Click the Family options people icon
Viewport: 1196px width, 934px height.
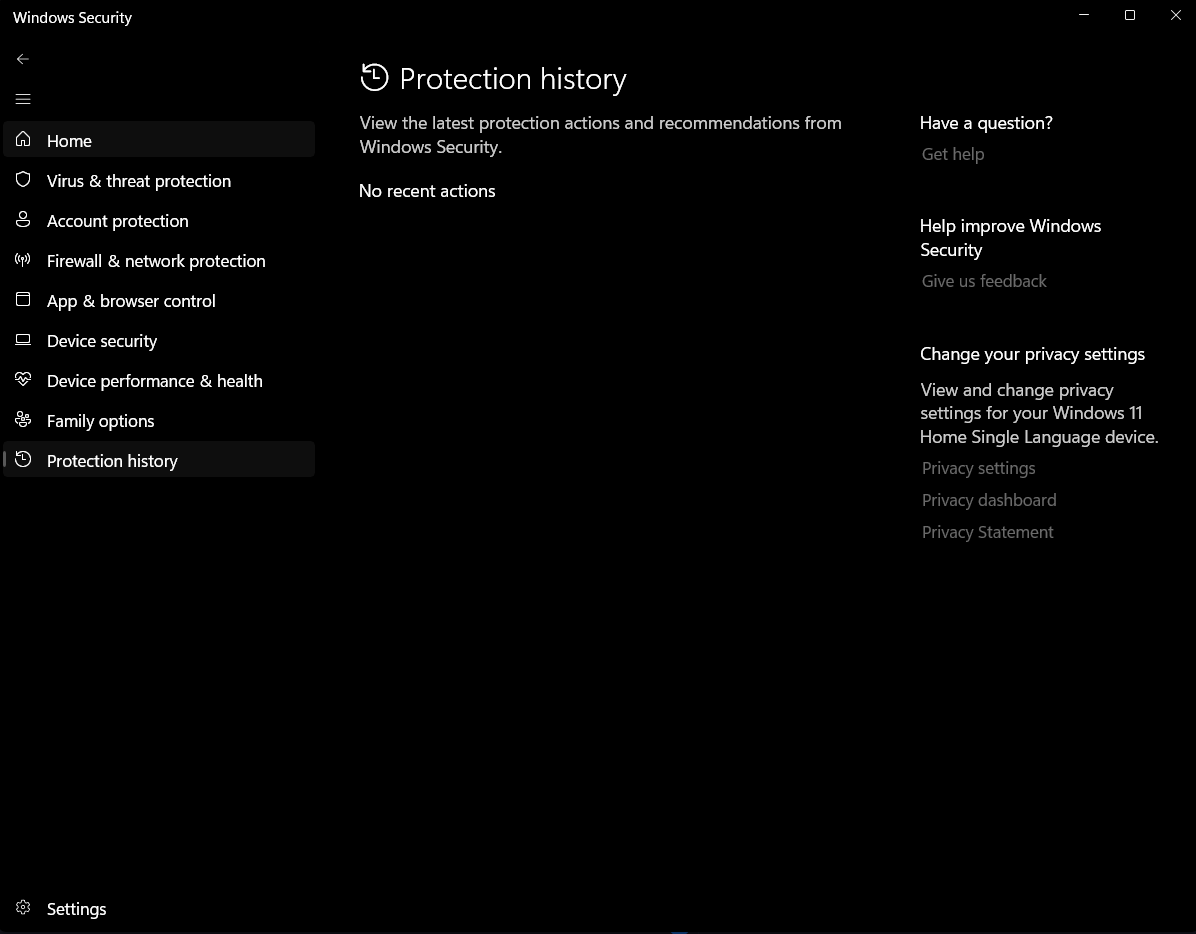click(23, 419)
